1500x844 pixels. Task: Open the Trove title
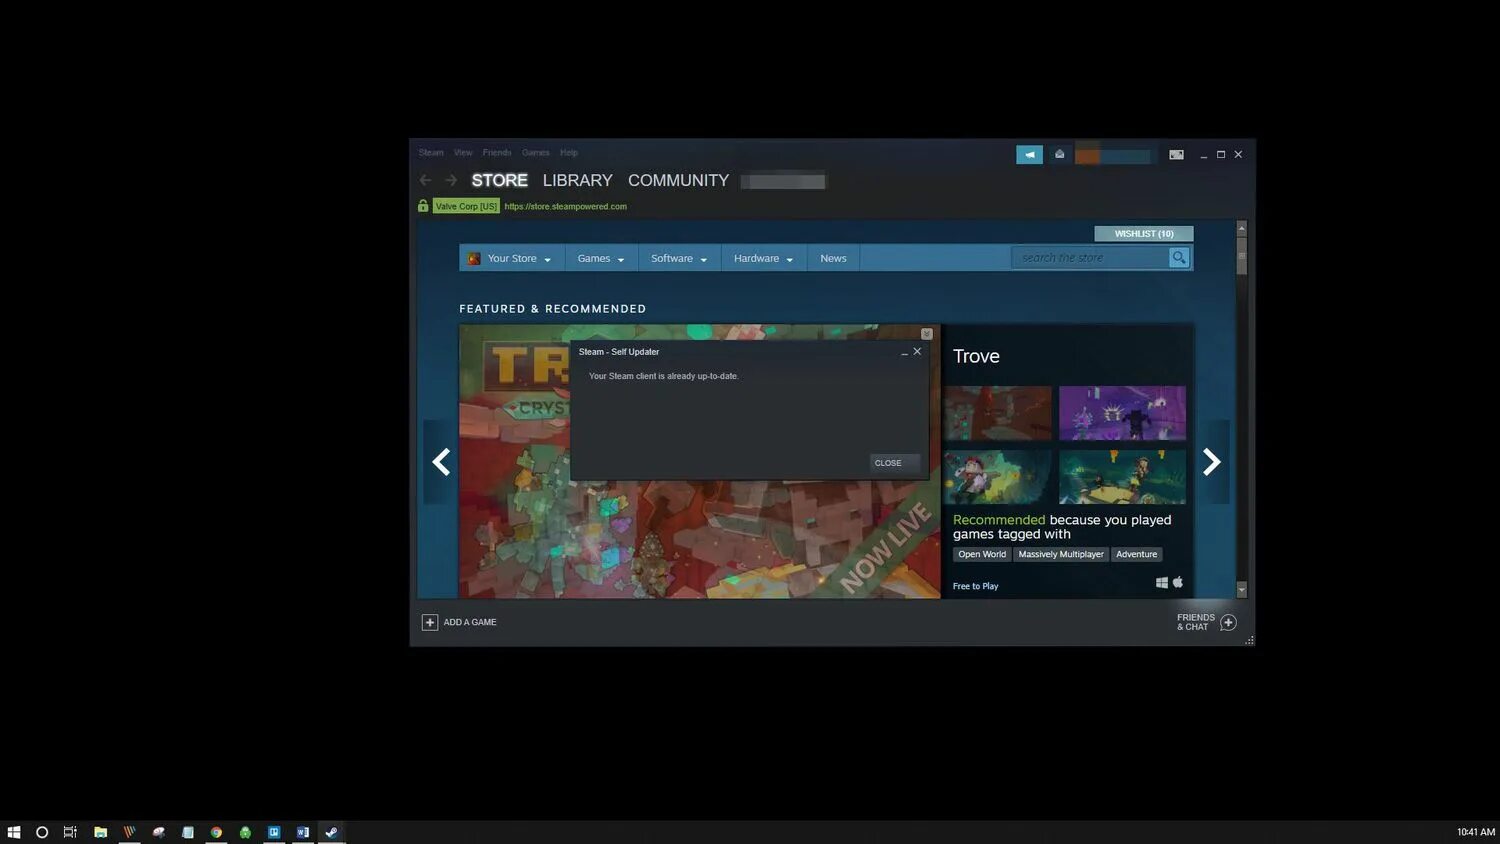coord(976,356)
